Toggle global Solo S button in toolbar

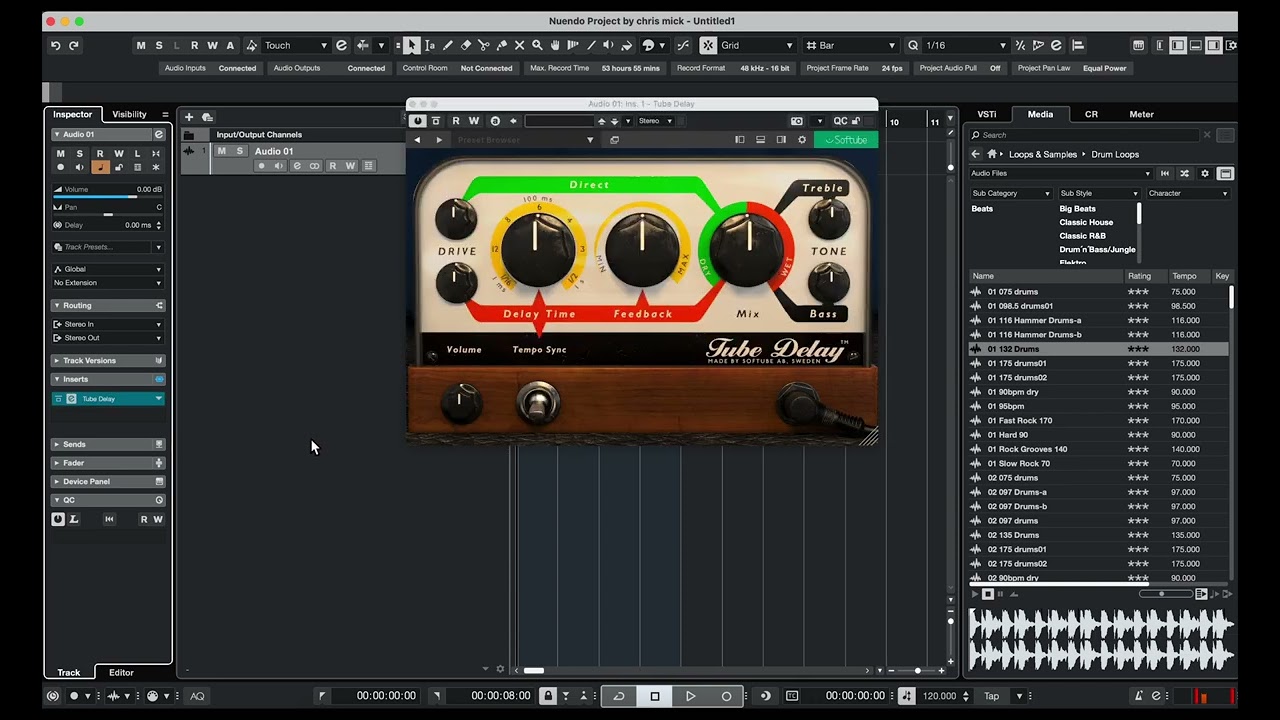click(x=158, y=45)
